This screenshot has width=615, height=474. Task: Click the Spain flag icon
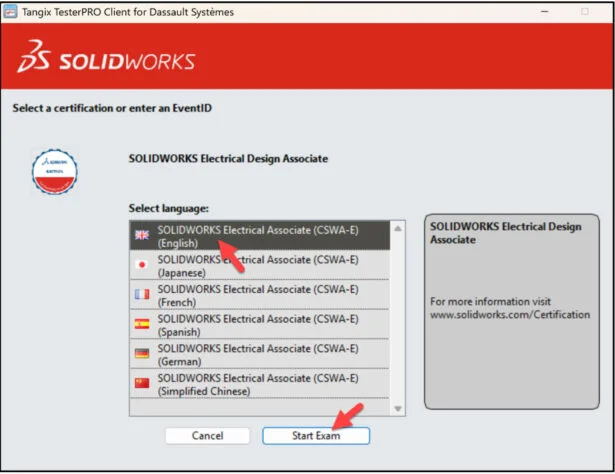[x=142, y=324]
